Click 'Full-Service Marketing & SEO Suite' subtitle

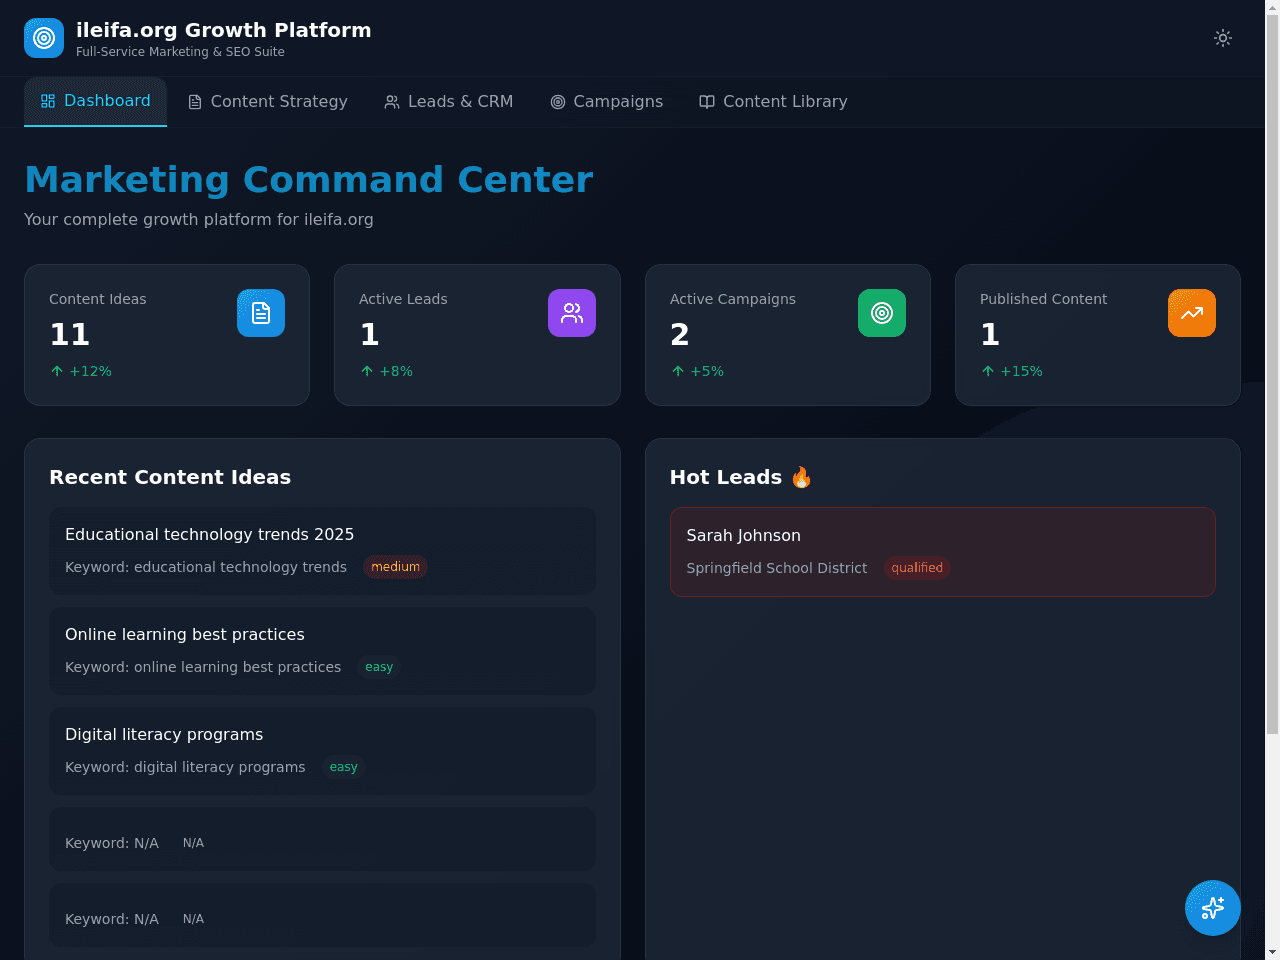click(x=180, y=52)
